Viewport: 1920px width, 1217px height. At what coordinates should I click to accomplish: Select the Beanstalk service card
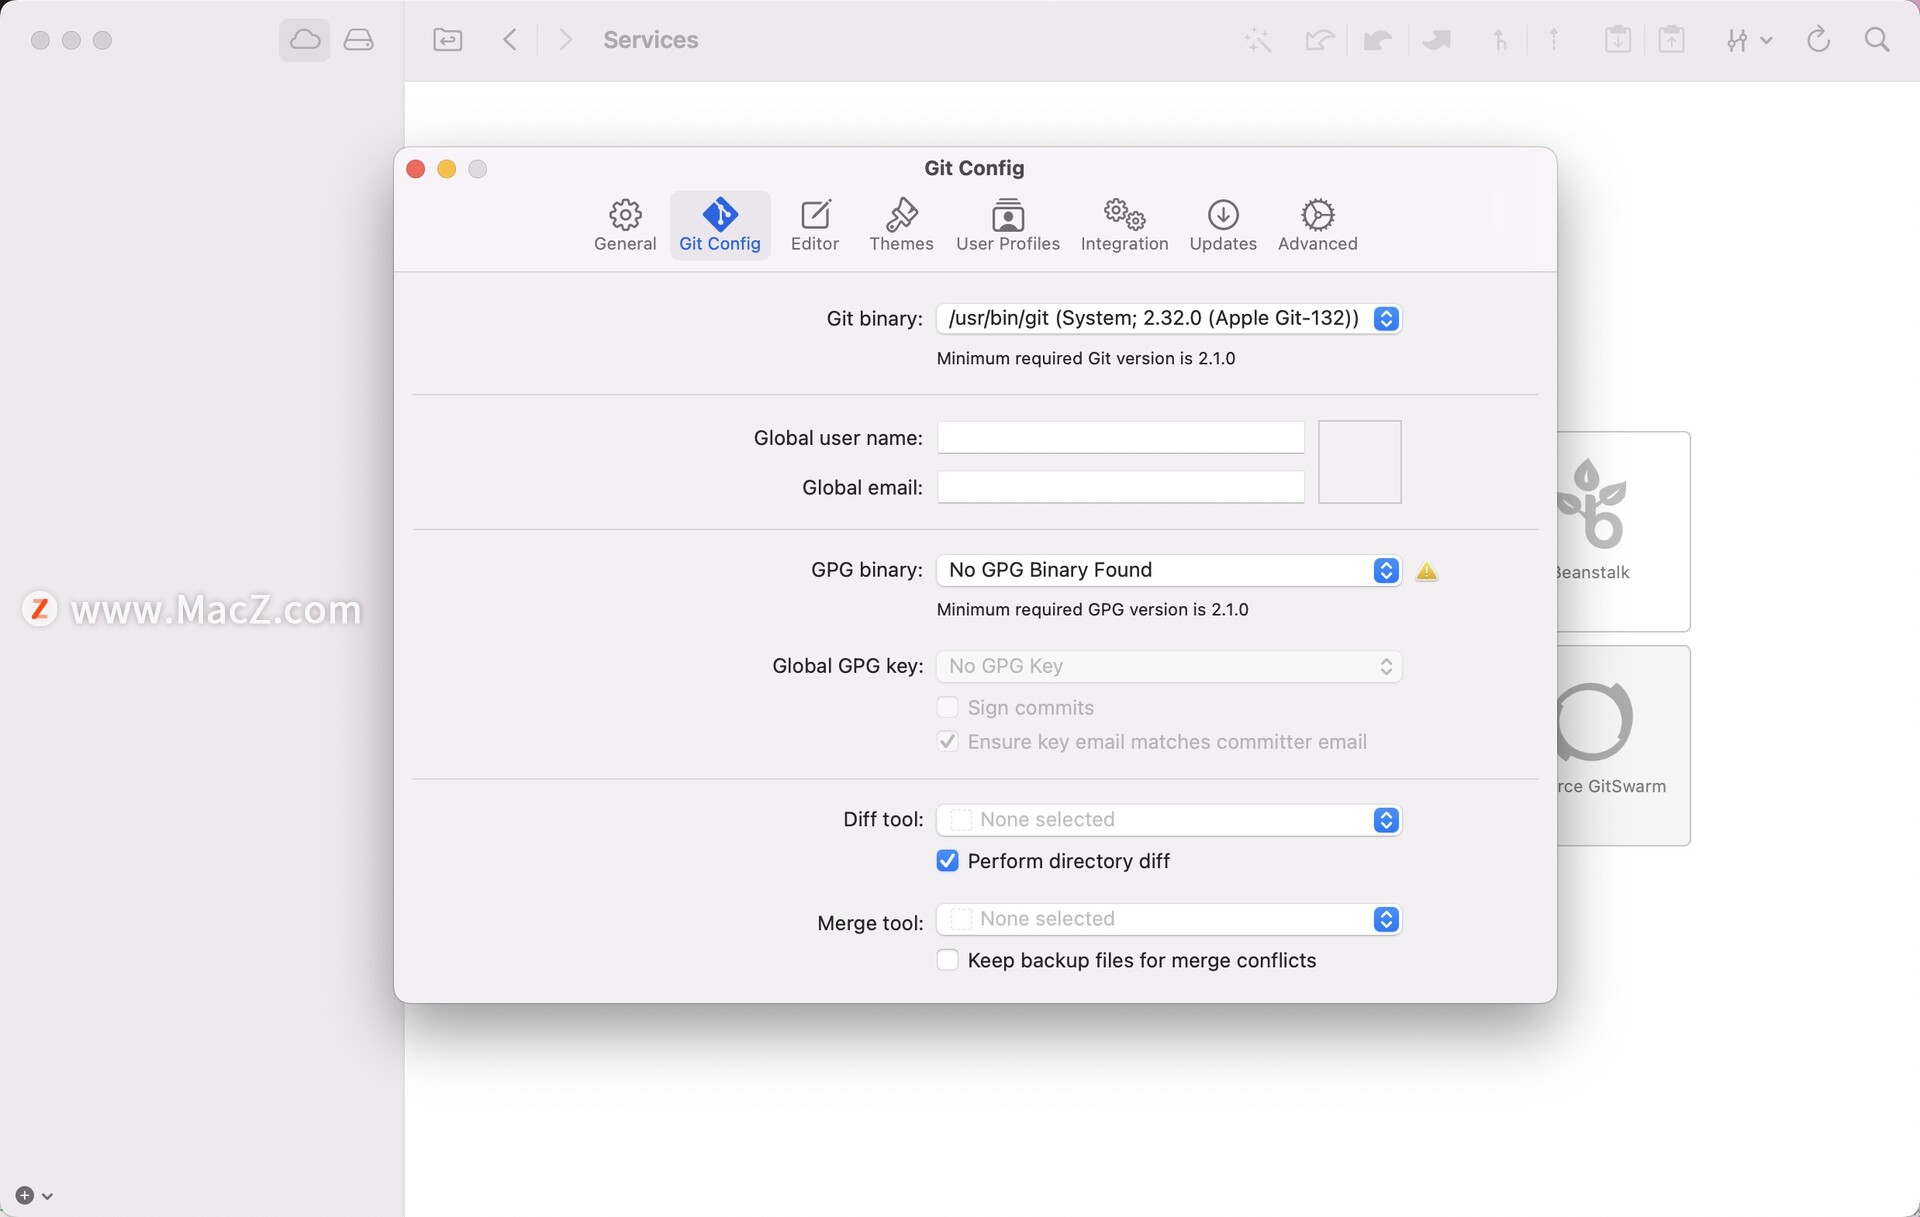point(1623,531)
